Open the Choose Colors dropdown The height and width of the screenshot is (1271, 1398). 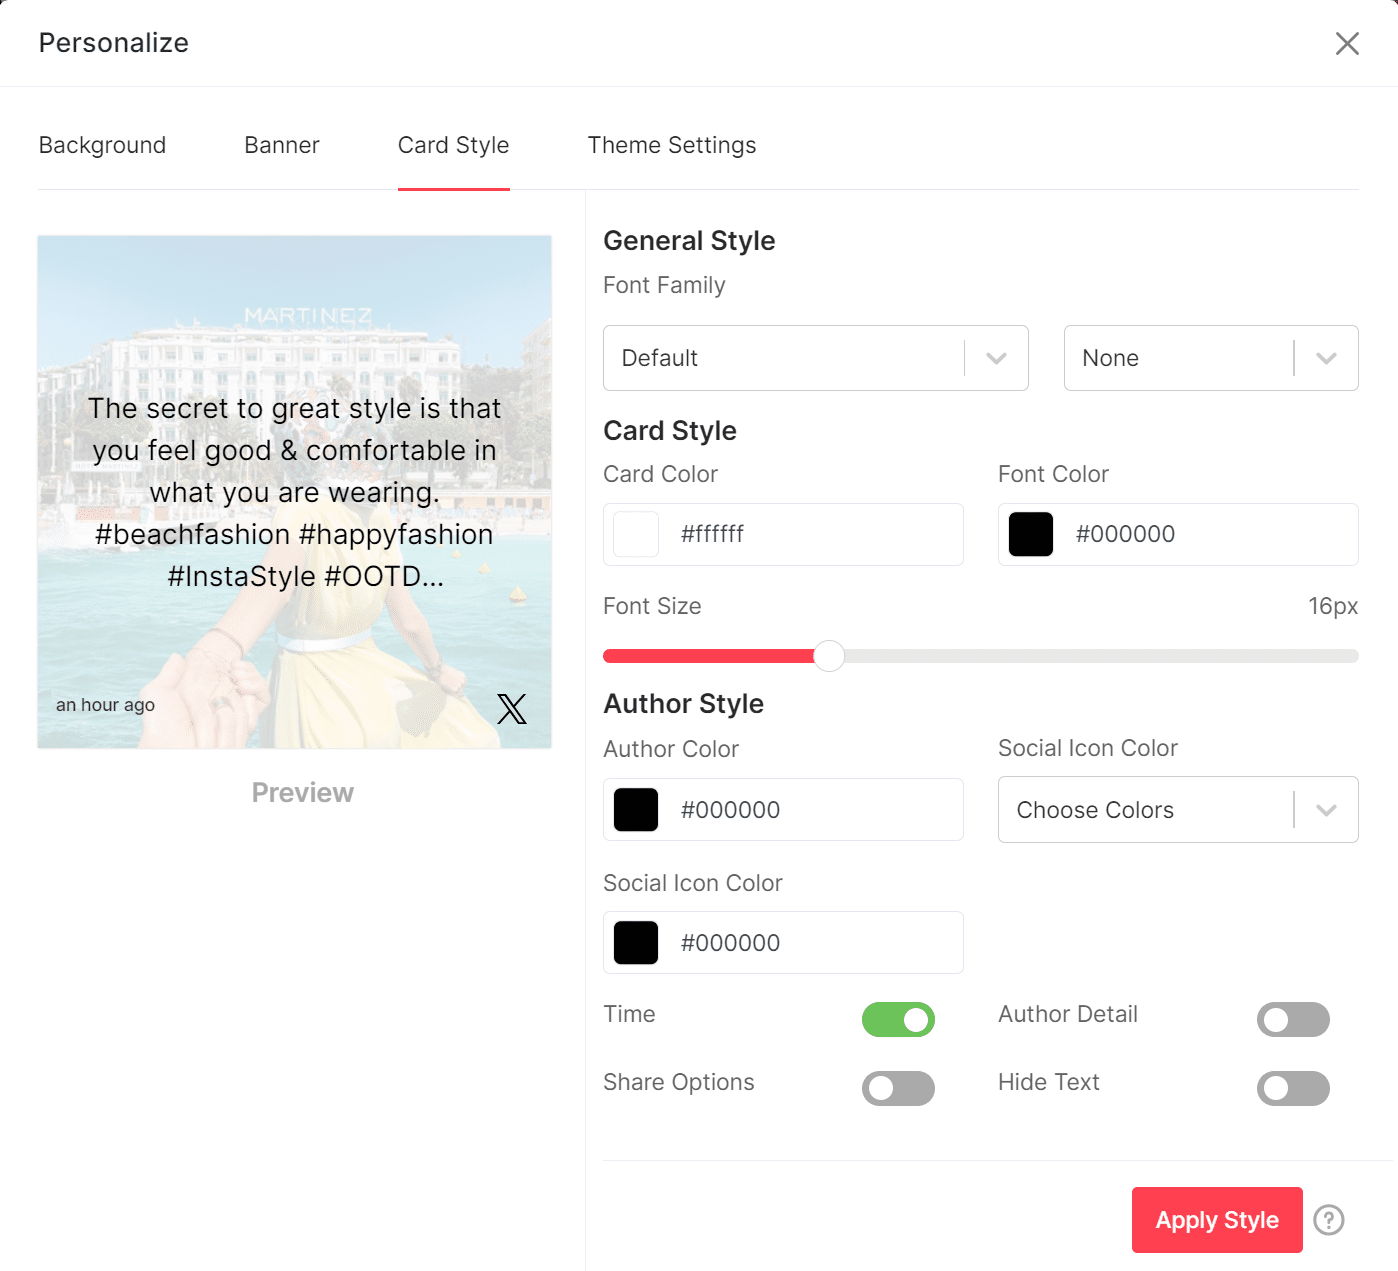click(x=1177, y=810)
